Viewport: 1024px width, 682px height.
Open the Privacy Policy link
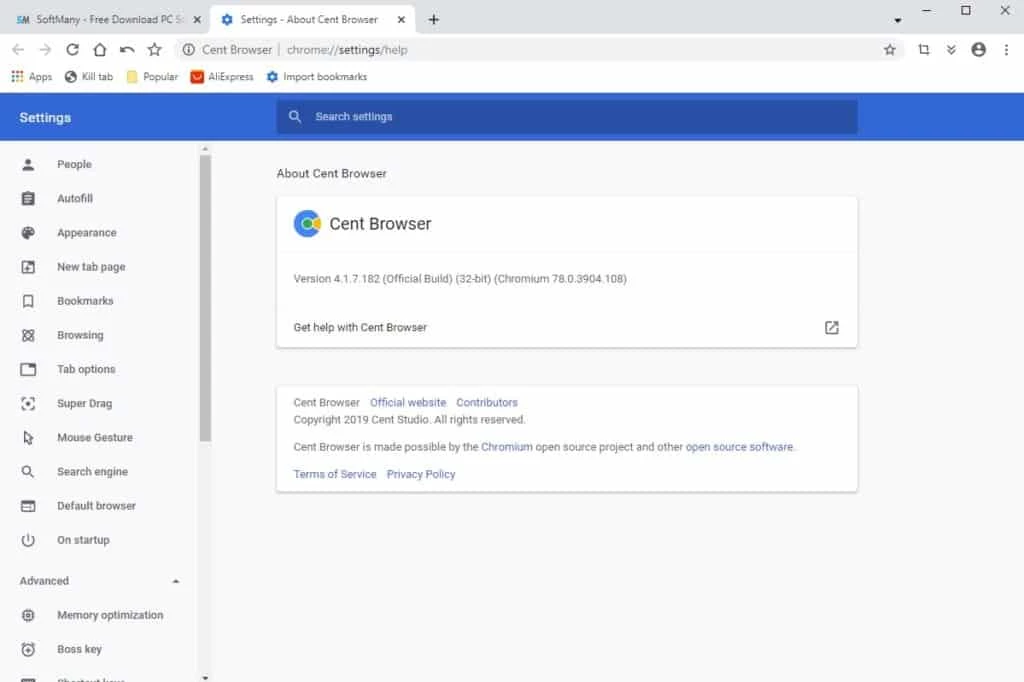[420, 474]
